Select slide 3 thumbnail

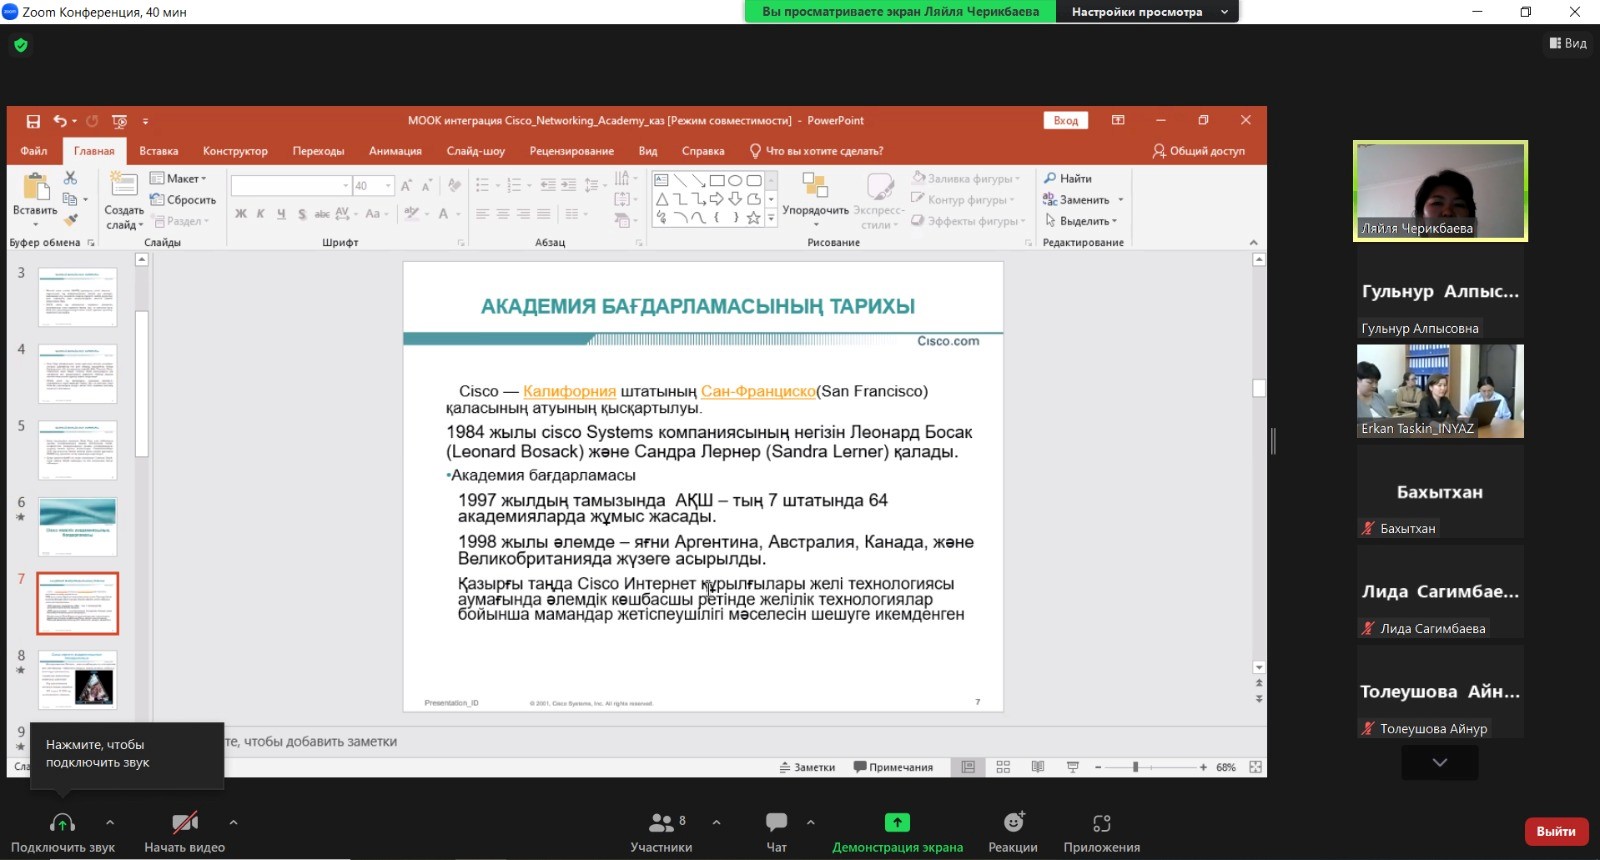(78, 297)
